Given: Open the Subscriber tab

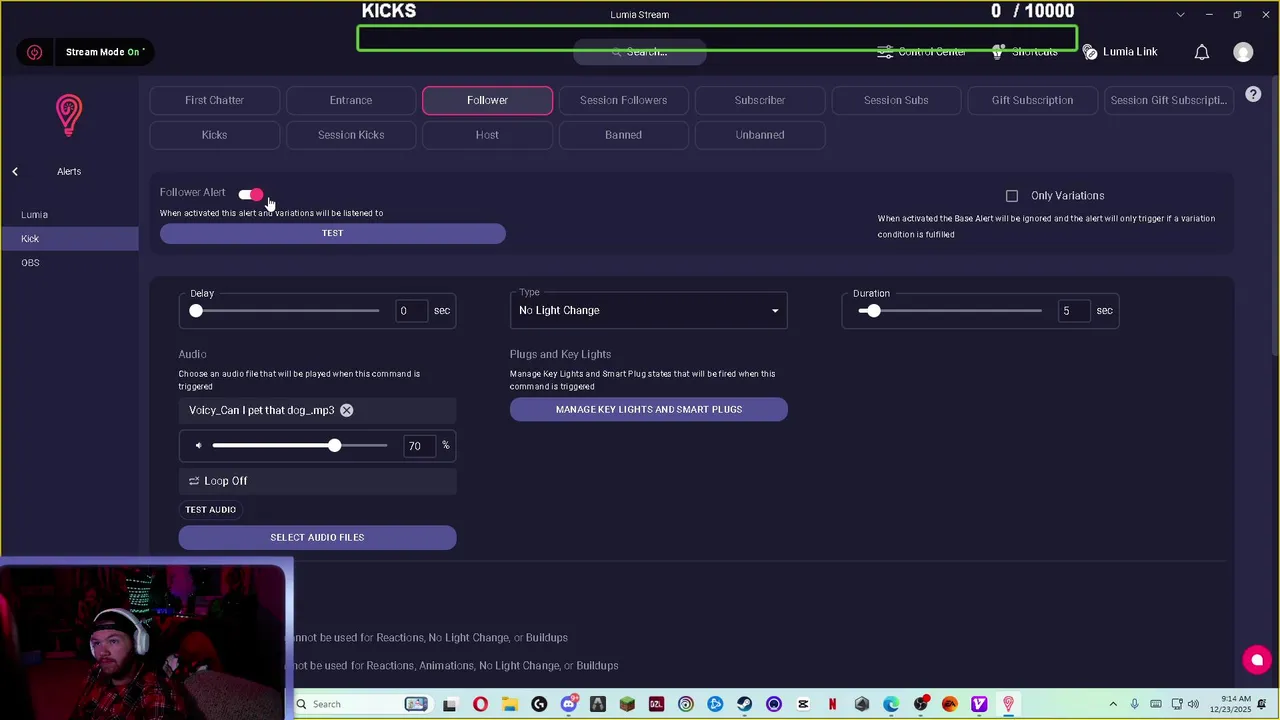Looking at the screenshot, I should pos(760,100).
